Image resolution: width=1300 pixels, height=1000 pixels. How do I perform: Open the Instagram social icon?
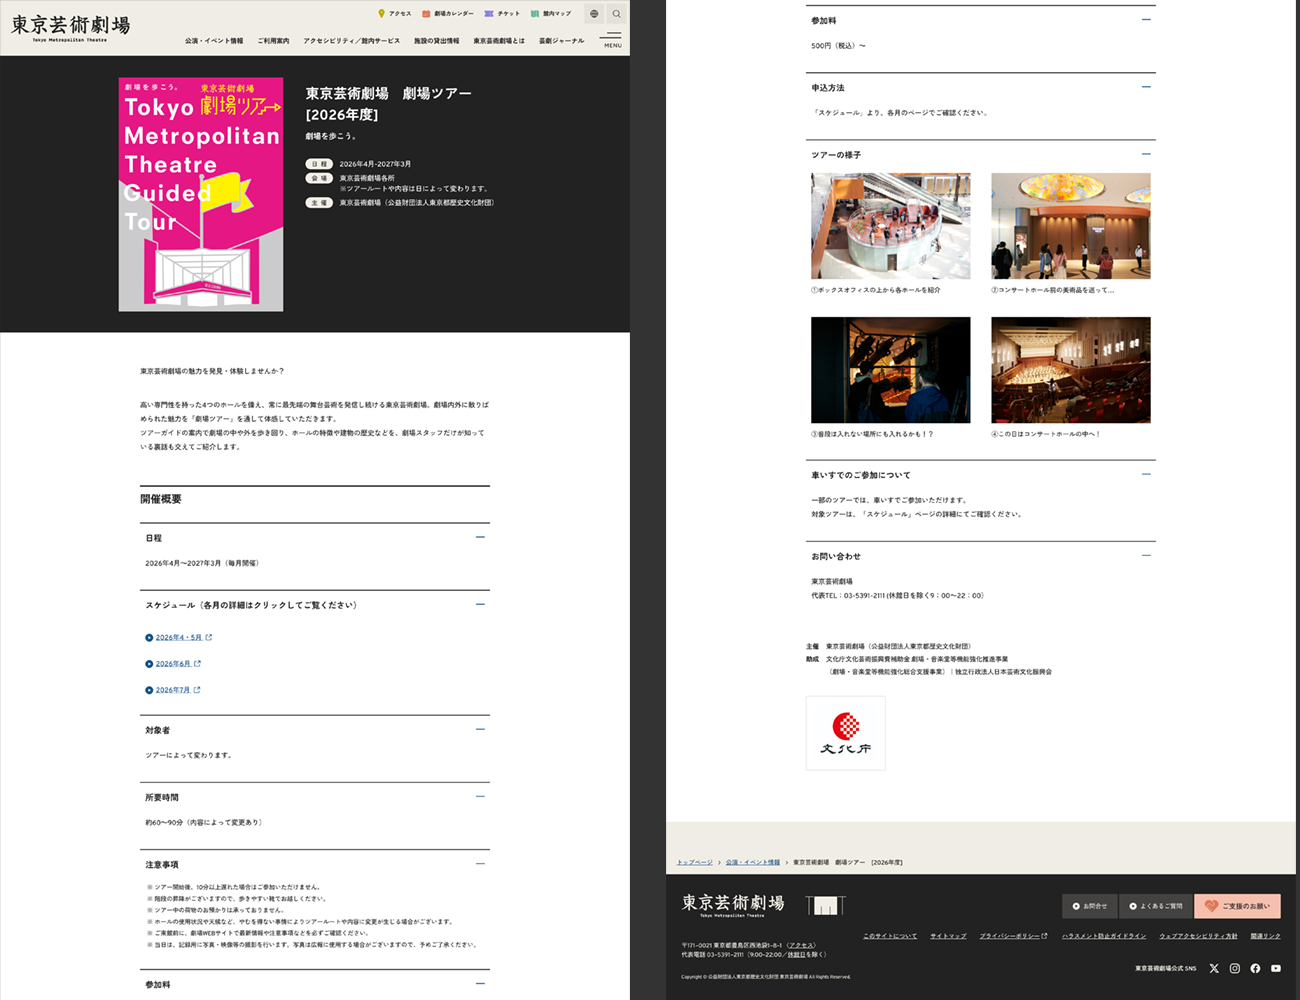point(1235,968)
